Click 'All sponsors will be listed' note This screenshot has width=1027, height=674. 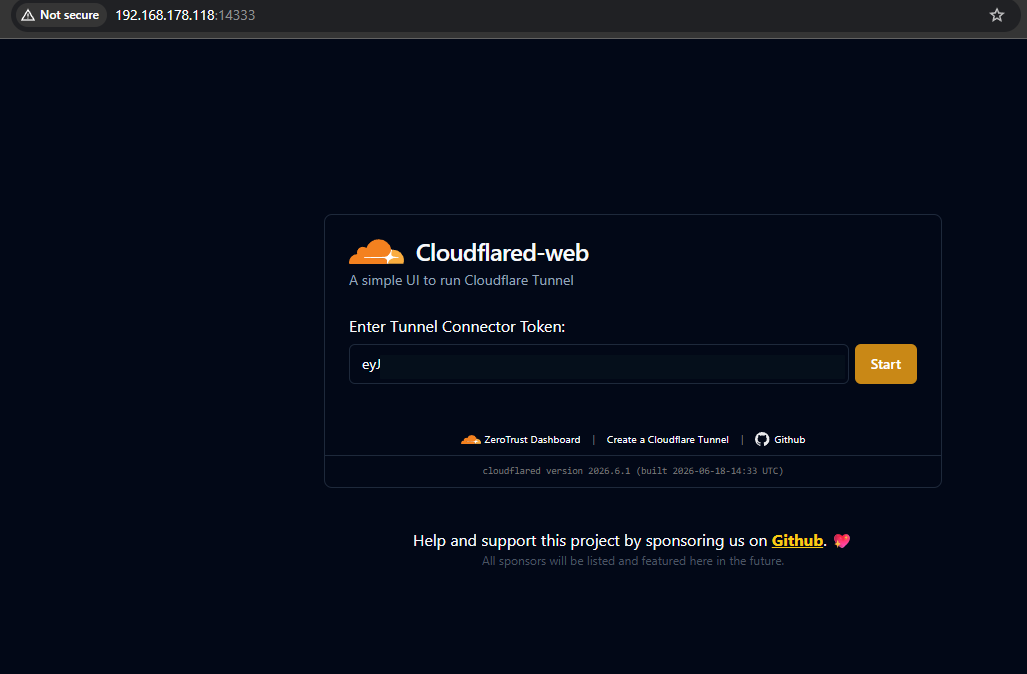[633, 561]
